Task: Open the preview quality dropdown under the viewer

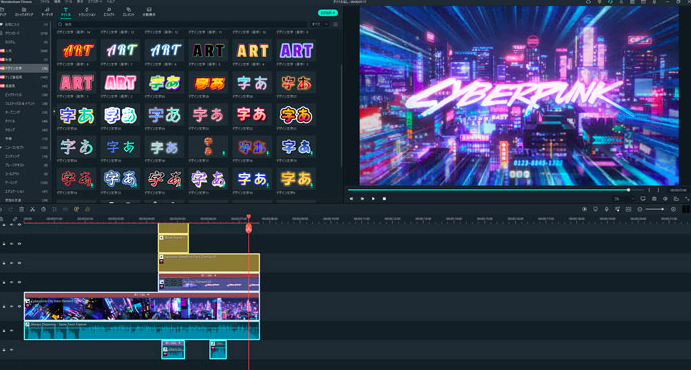Action: (623, 199)
